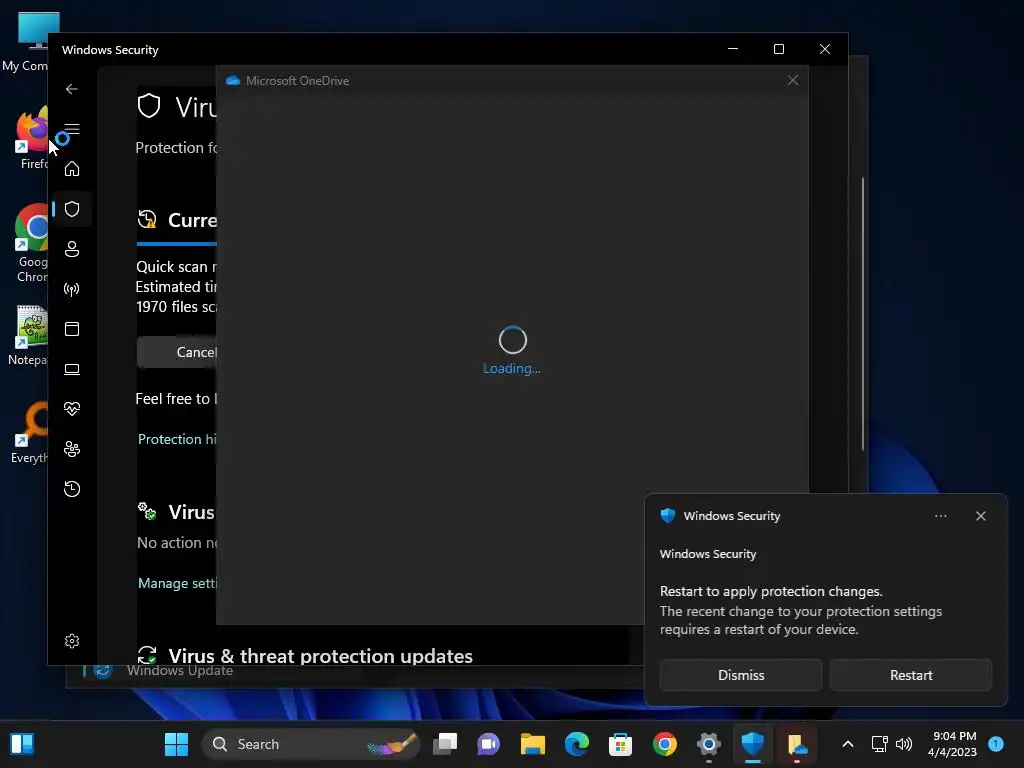1024x768 pixels.
Task: Launch Microsoft Edge from taskbar
Action: coord(576,744)
